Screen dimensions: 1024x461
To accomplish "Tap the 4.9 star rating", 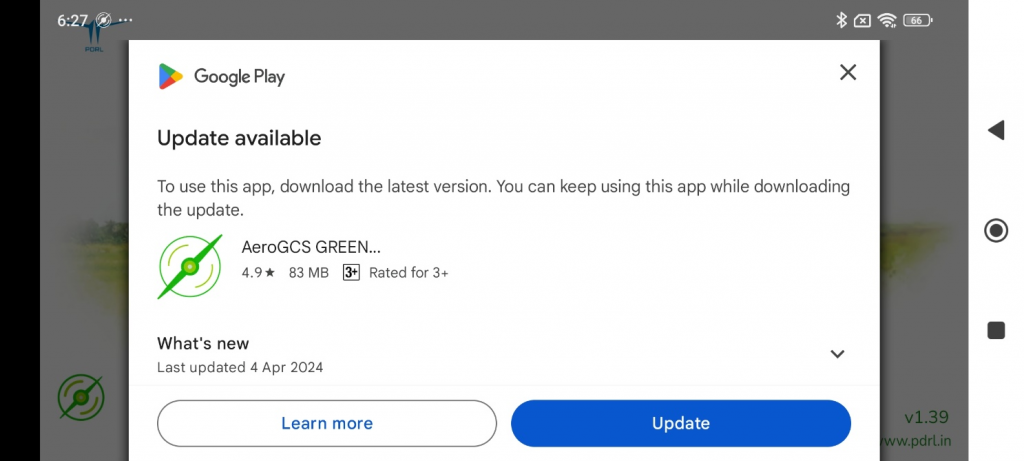I will coord(258,272).
